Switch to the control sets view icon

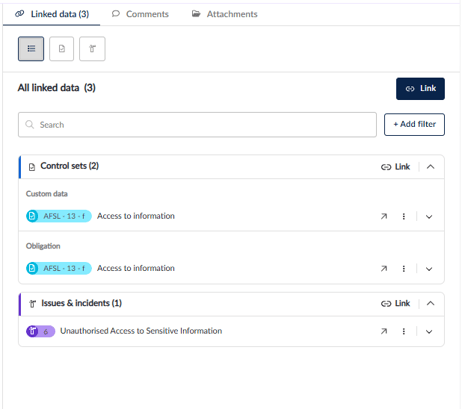[61, 49]
